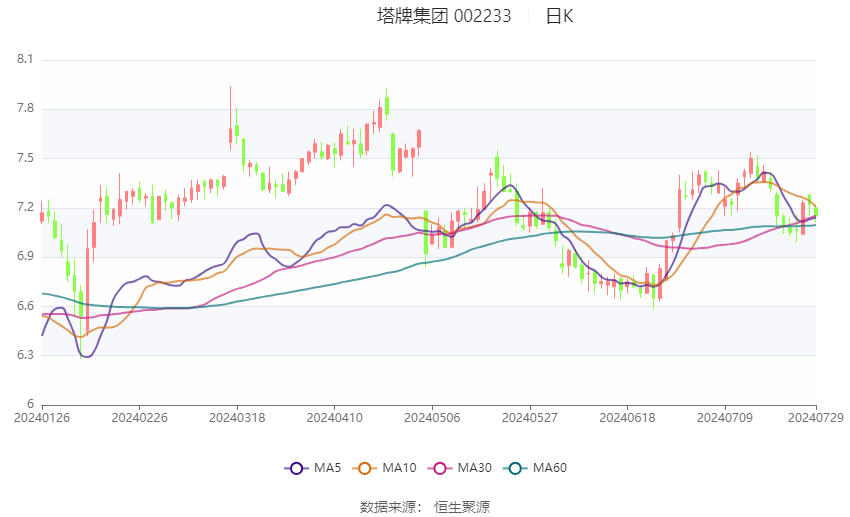Click x-axis date label 20240226

pyautogui.click(x=139, y=418)
